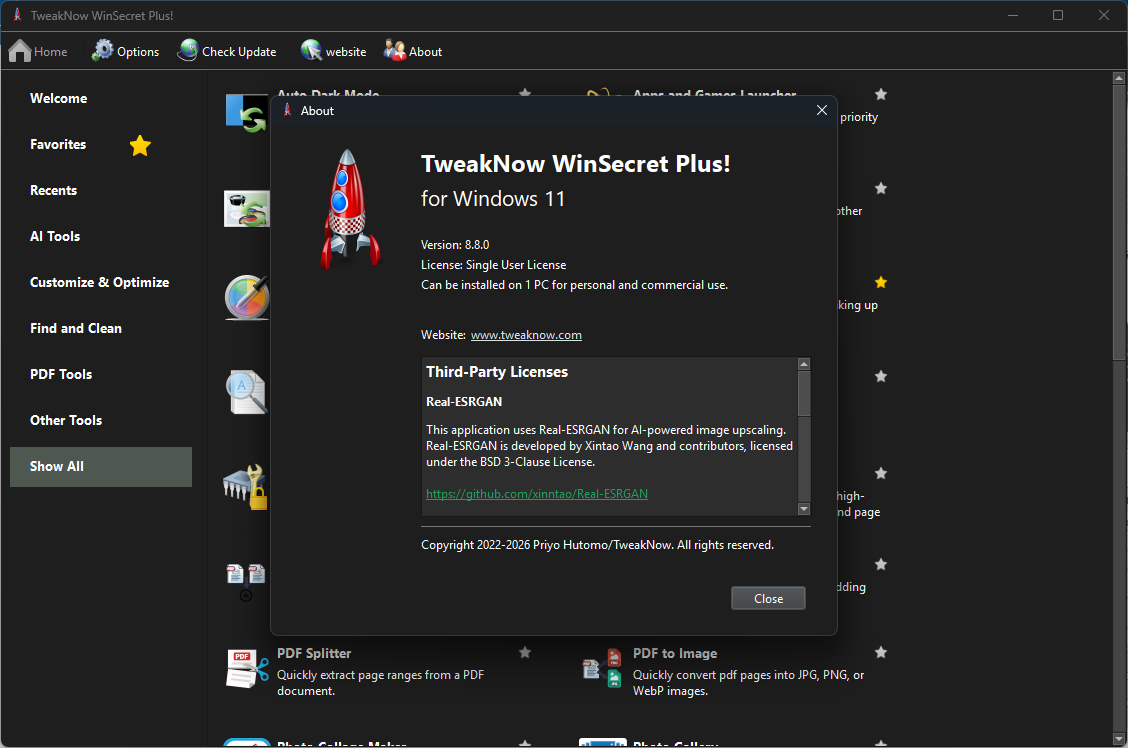Select Customize & Optimize category

click(101, 283)
